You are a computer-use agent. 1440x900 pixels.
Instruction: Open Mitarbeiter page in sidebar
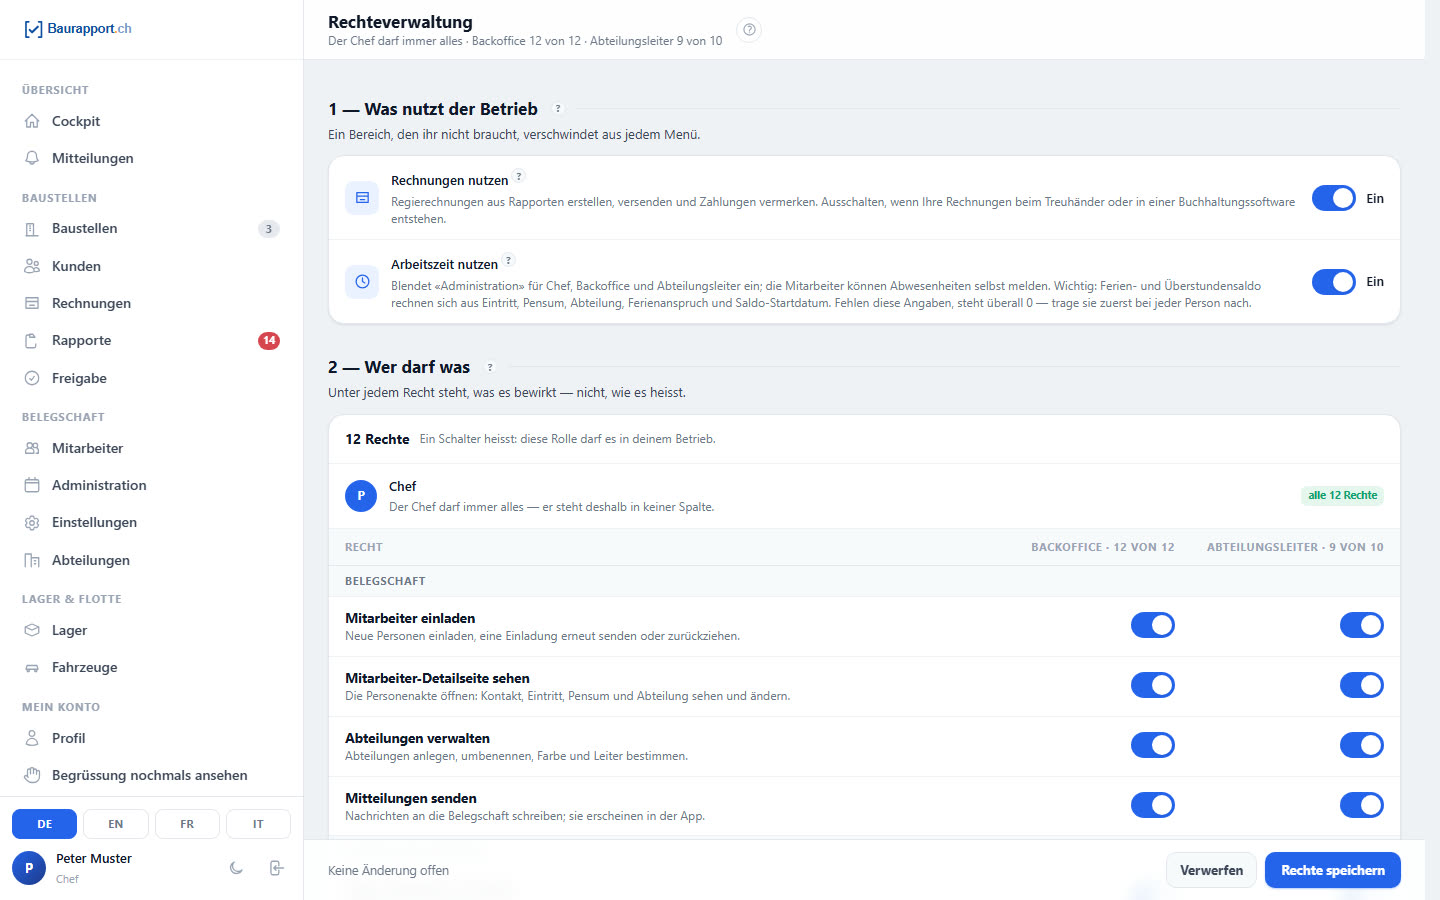(151, 448)
